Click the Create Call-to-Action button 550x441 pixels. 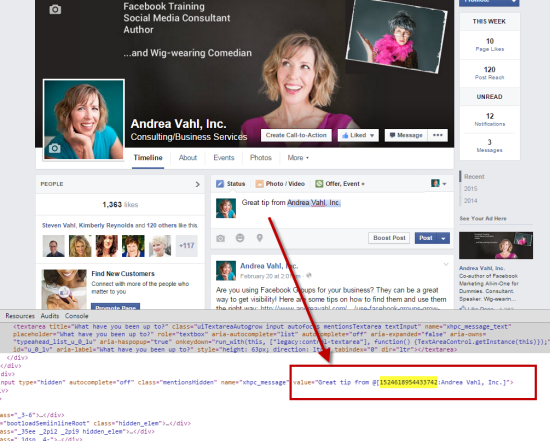(x=296, y=135)
